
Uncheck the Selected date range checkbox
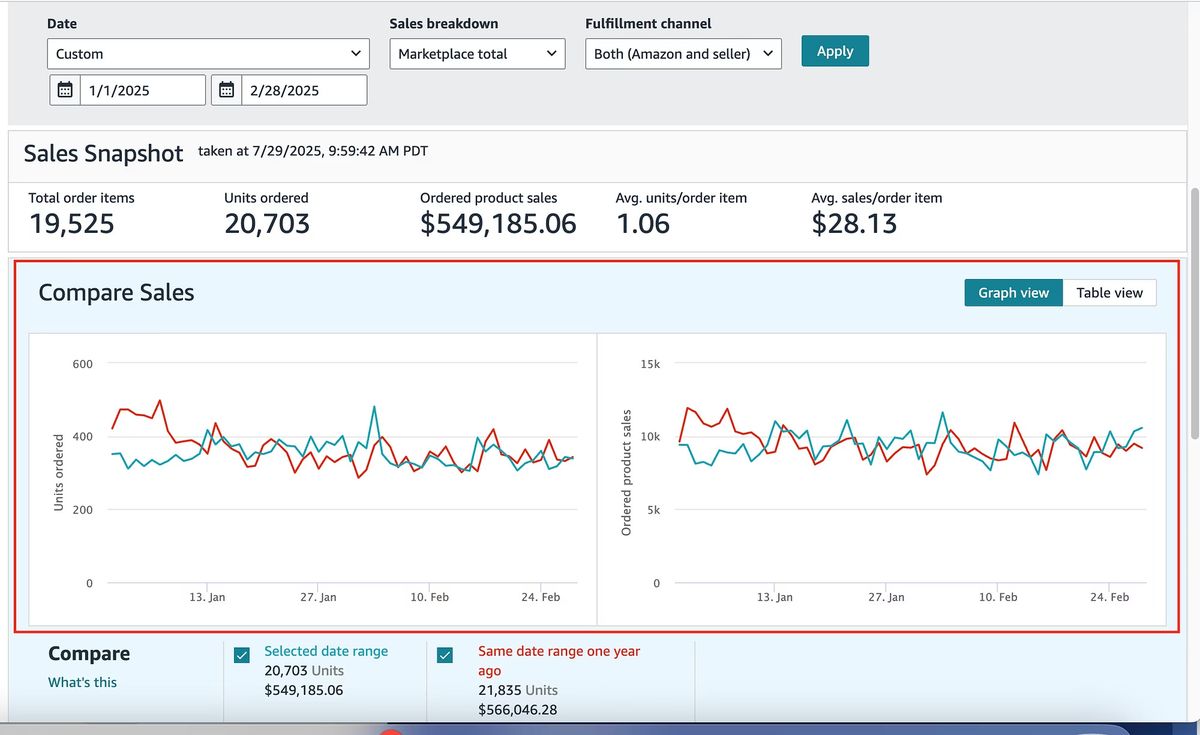241,654
